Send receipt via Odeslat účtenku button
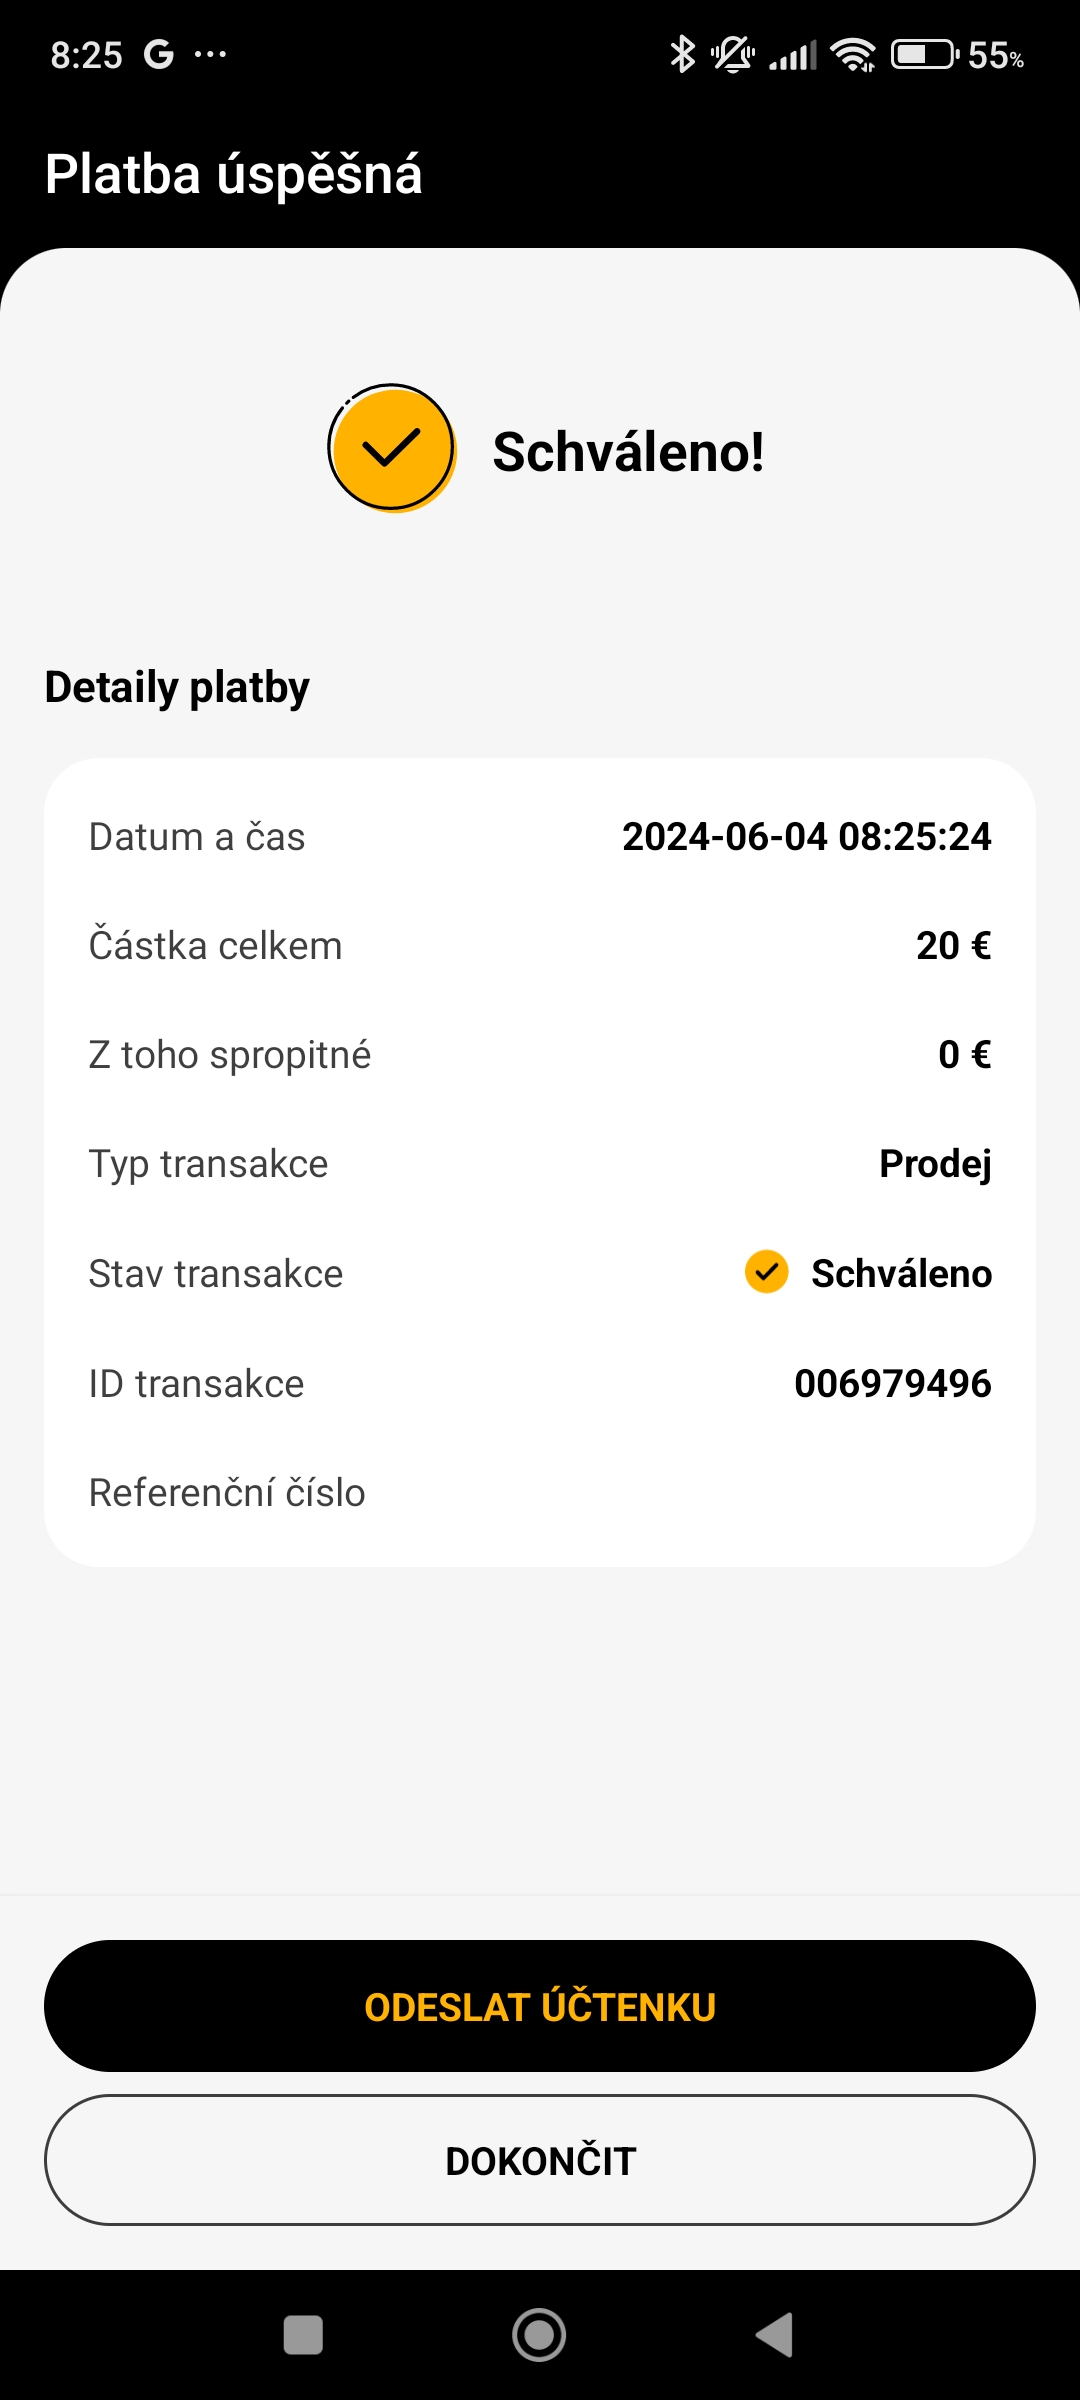Screen dimensions: 1080x2400 click(x=540, y=2006)
